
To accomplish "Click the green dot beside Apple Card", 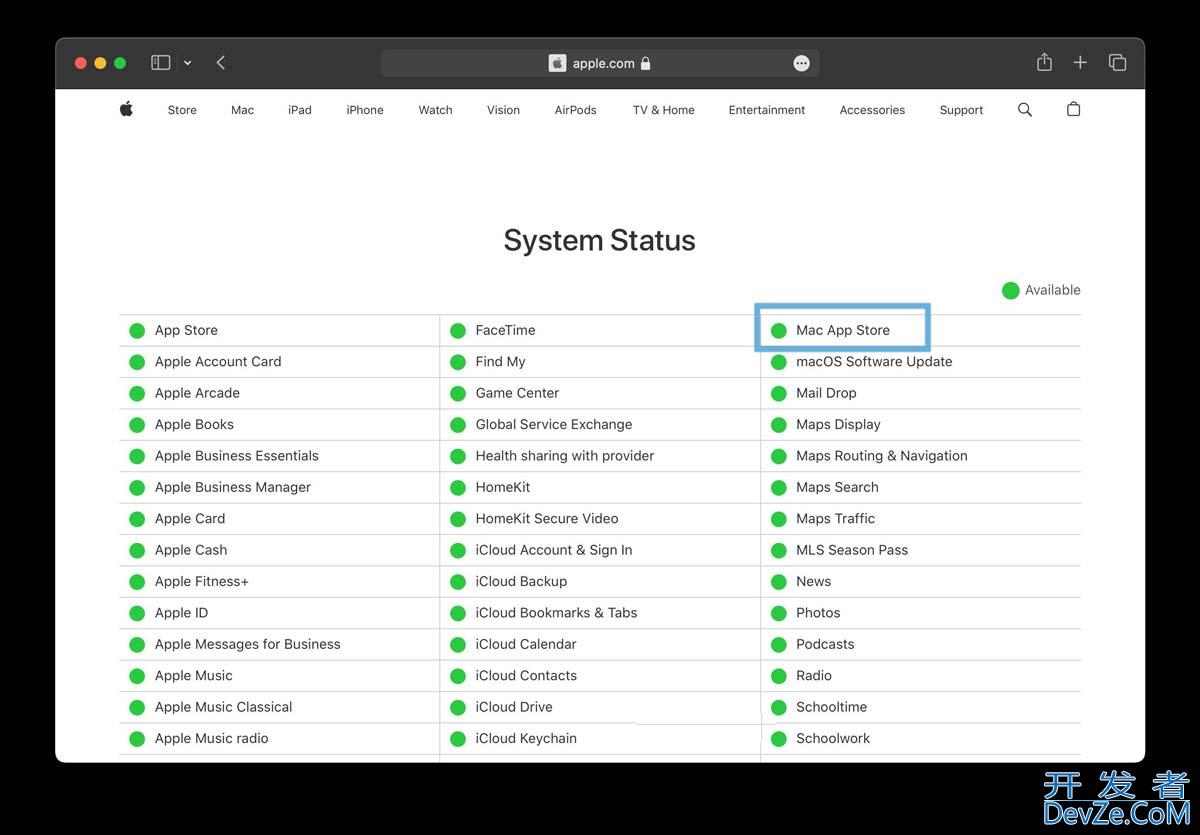I will [137, 519].
